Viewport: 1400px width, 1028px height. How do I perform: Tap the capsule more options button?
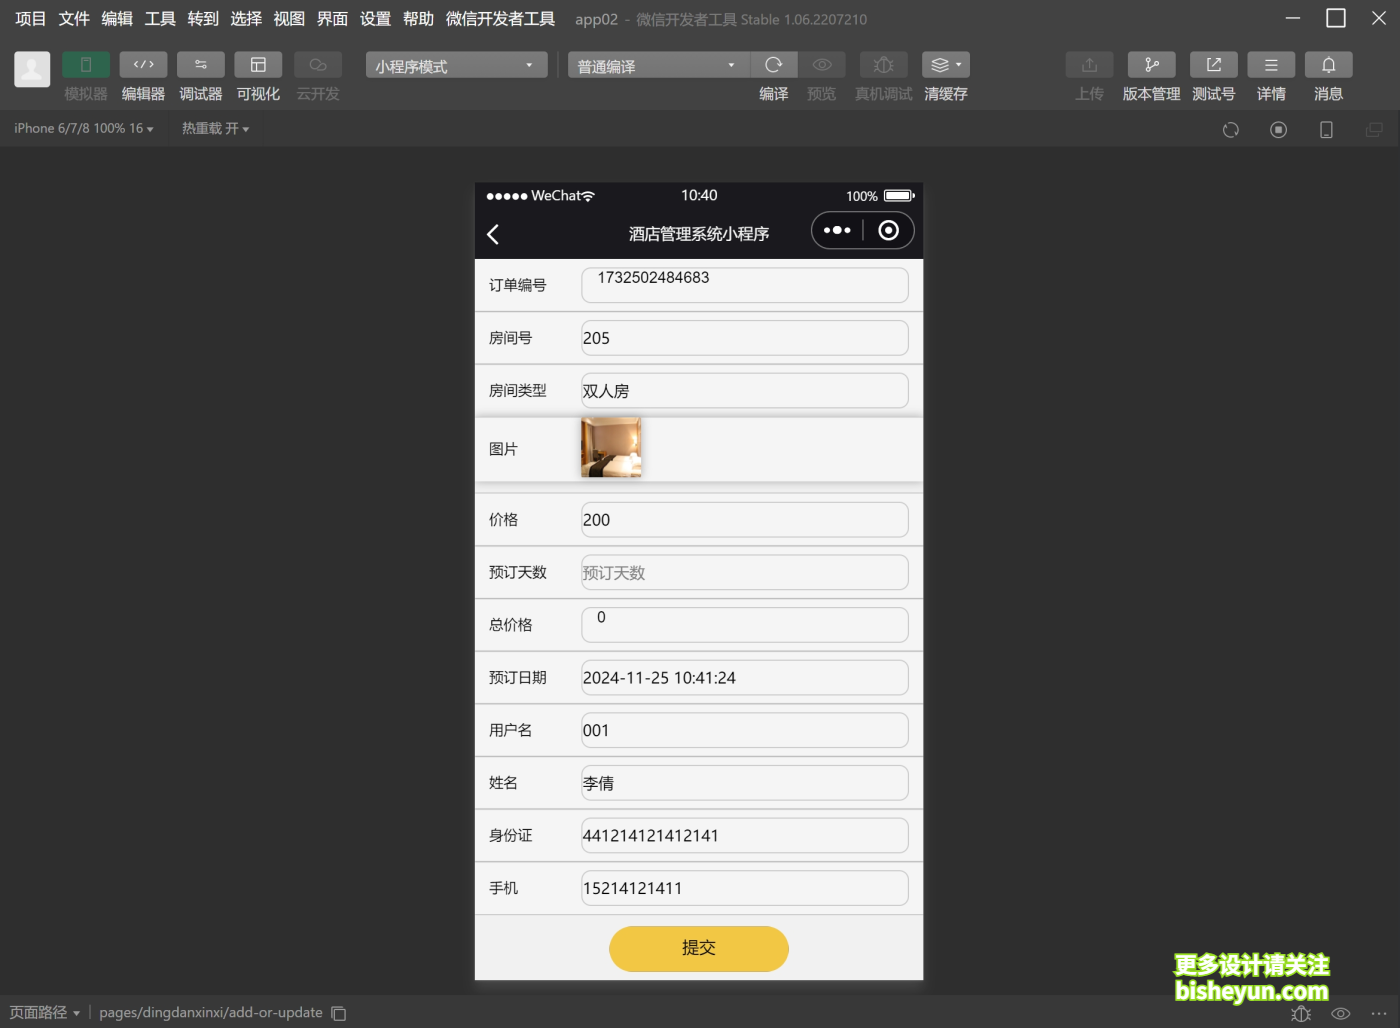[837, 231]
